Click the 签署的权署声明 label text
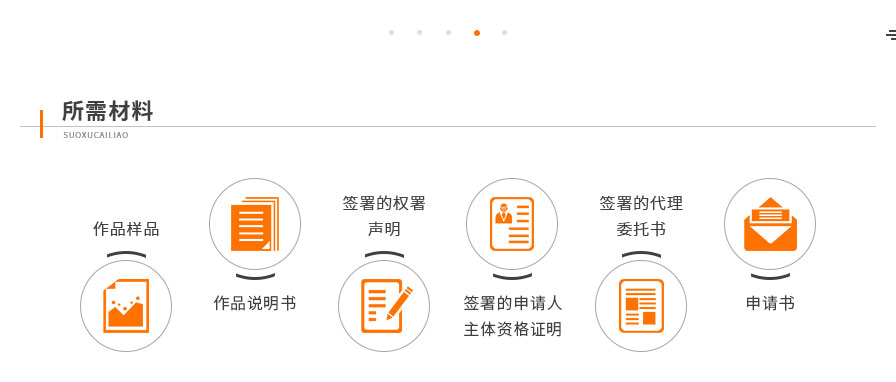The image size is (896, 382). pos(384,216)
